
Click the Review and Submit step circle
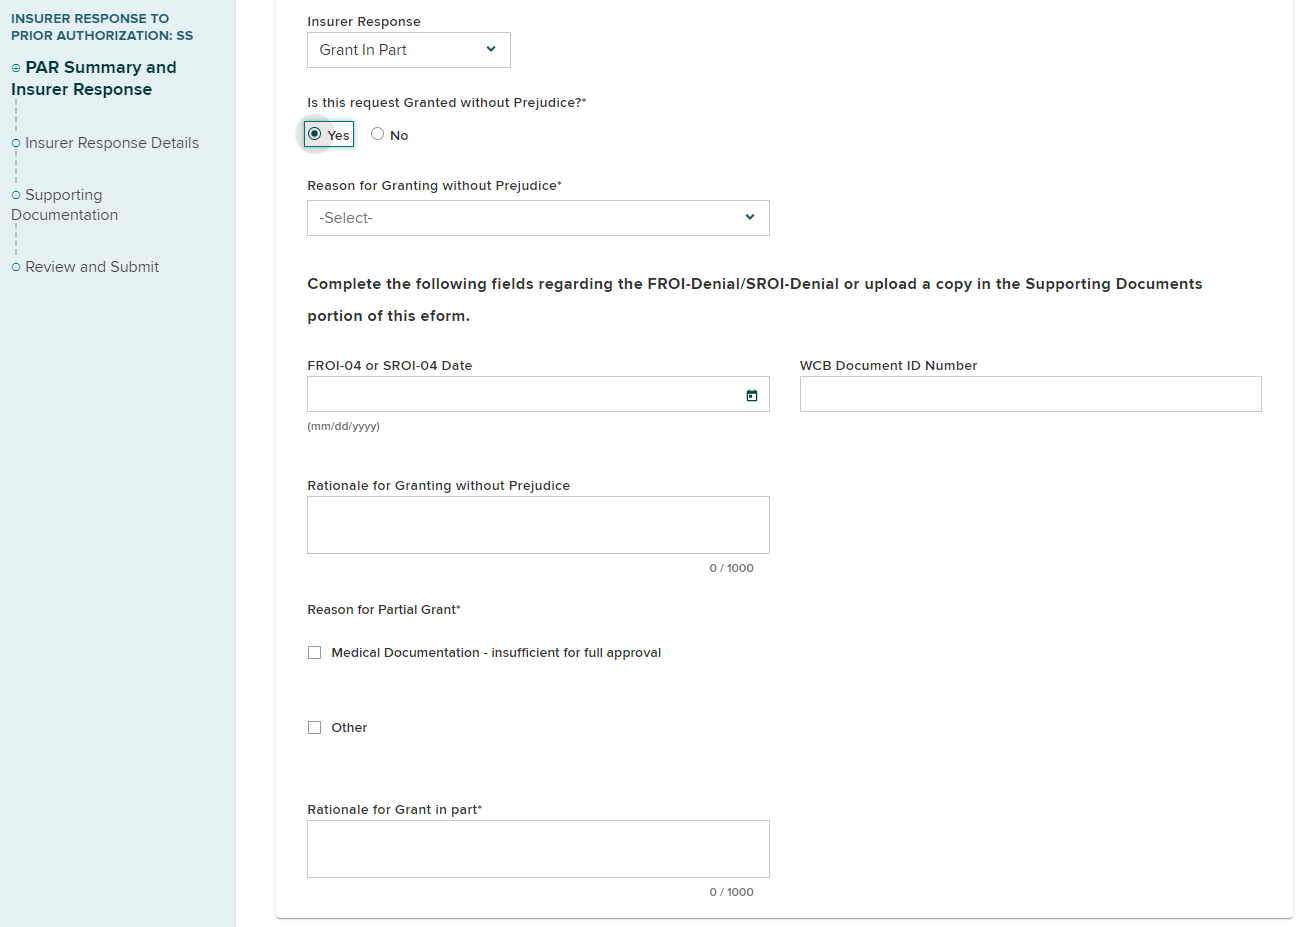[x=16, y=267]
